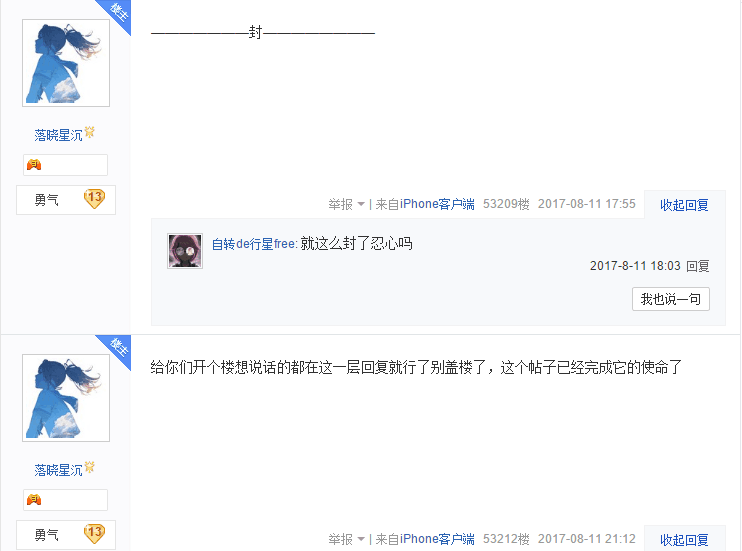Click 回复 next to 2017-8-11 18:03
This screenshot has width=742, height=551.
pyautogui.click(x=698, y=266)
